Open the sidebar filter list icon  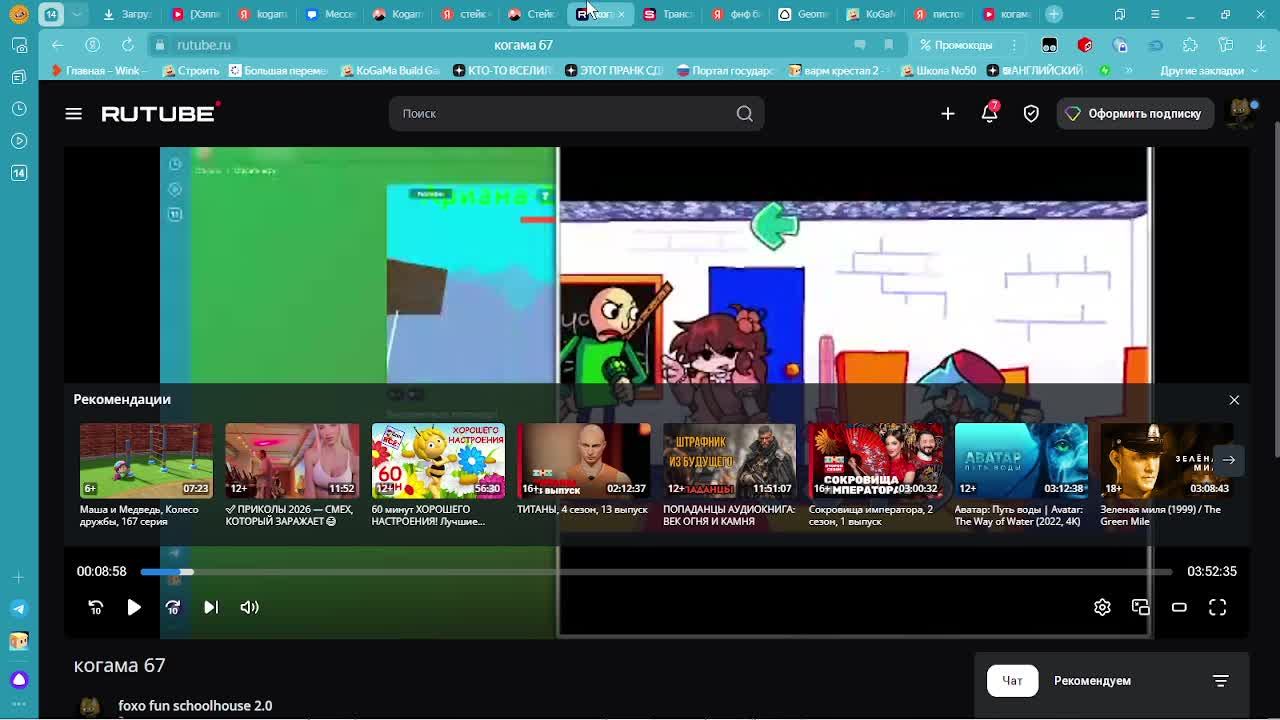pyautogui.click(x=1220, y=681)
